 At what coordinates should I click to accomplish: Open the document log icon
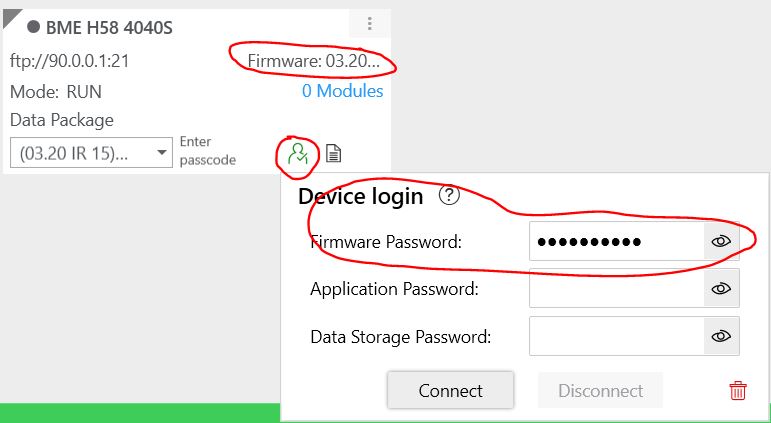pos(333,153)
